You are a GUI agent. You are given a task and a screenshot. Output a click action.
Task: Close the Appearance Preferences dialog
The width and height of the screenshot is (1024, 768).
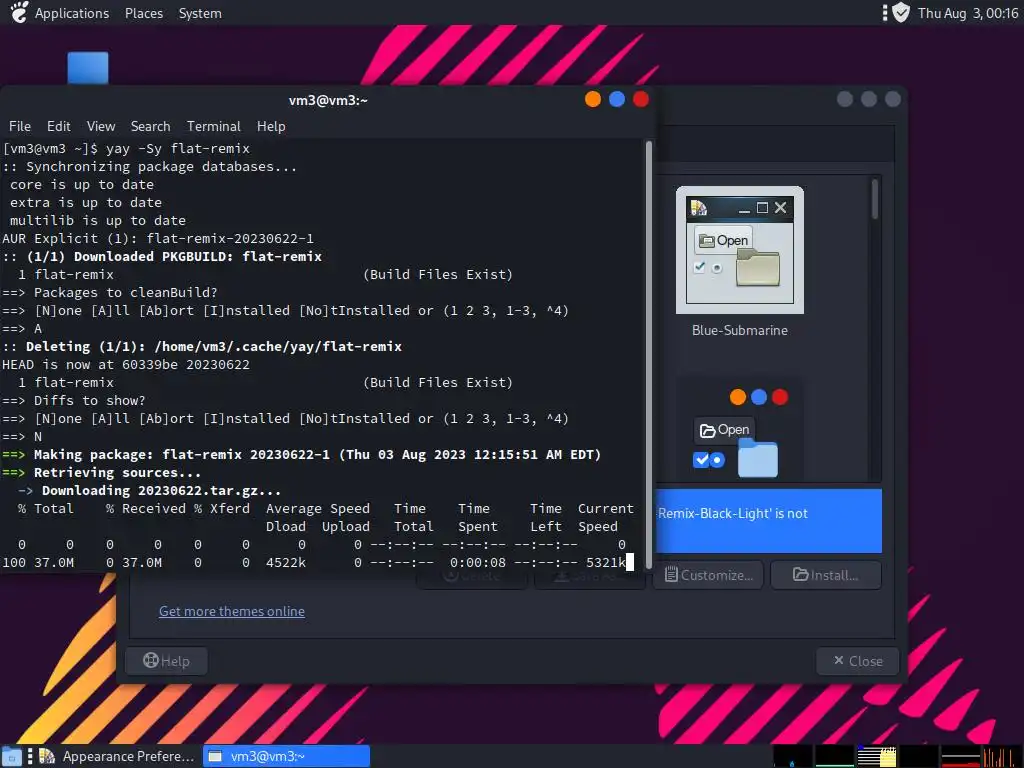click(857, 661)
